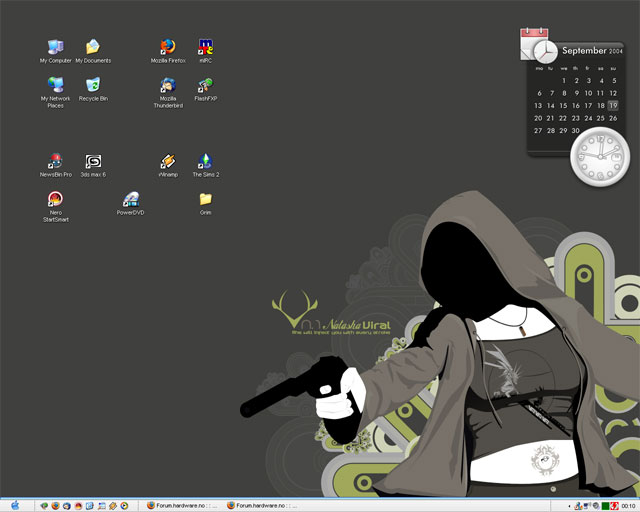Click the taskbar clock showing 00:10
The width and height of the screenshot is (640, 512).
(628, 506)
